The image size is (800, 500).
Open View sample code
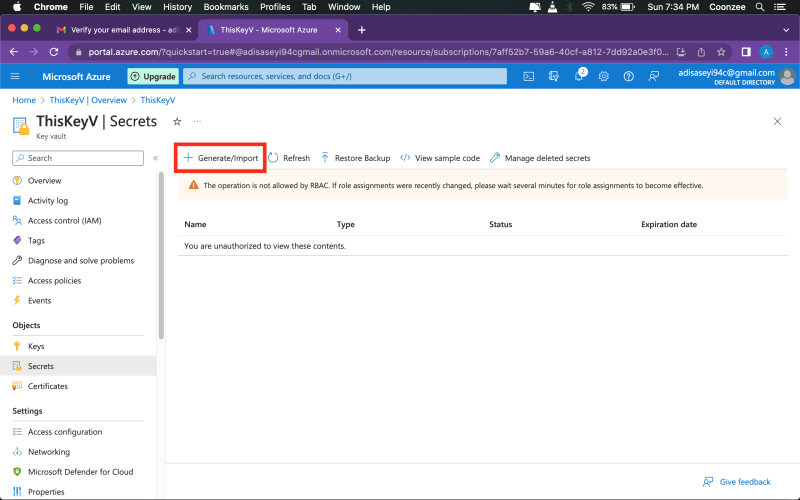(x=440, y=158)
